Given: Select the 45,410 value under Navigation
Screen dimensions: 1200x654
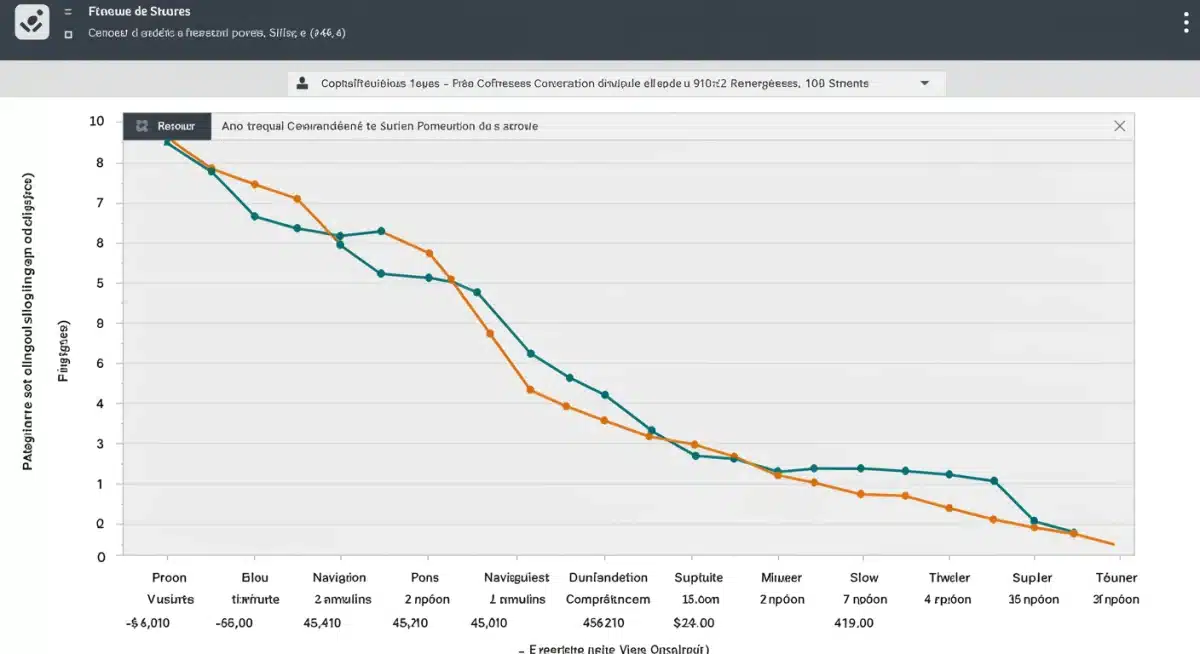Looking at the screenshot, I should coord(322,622).
